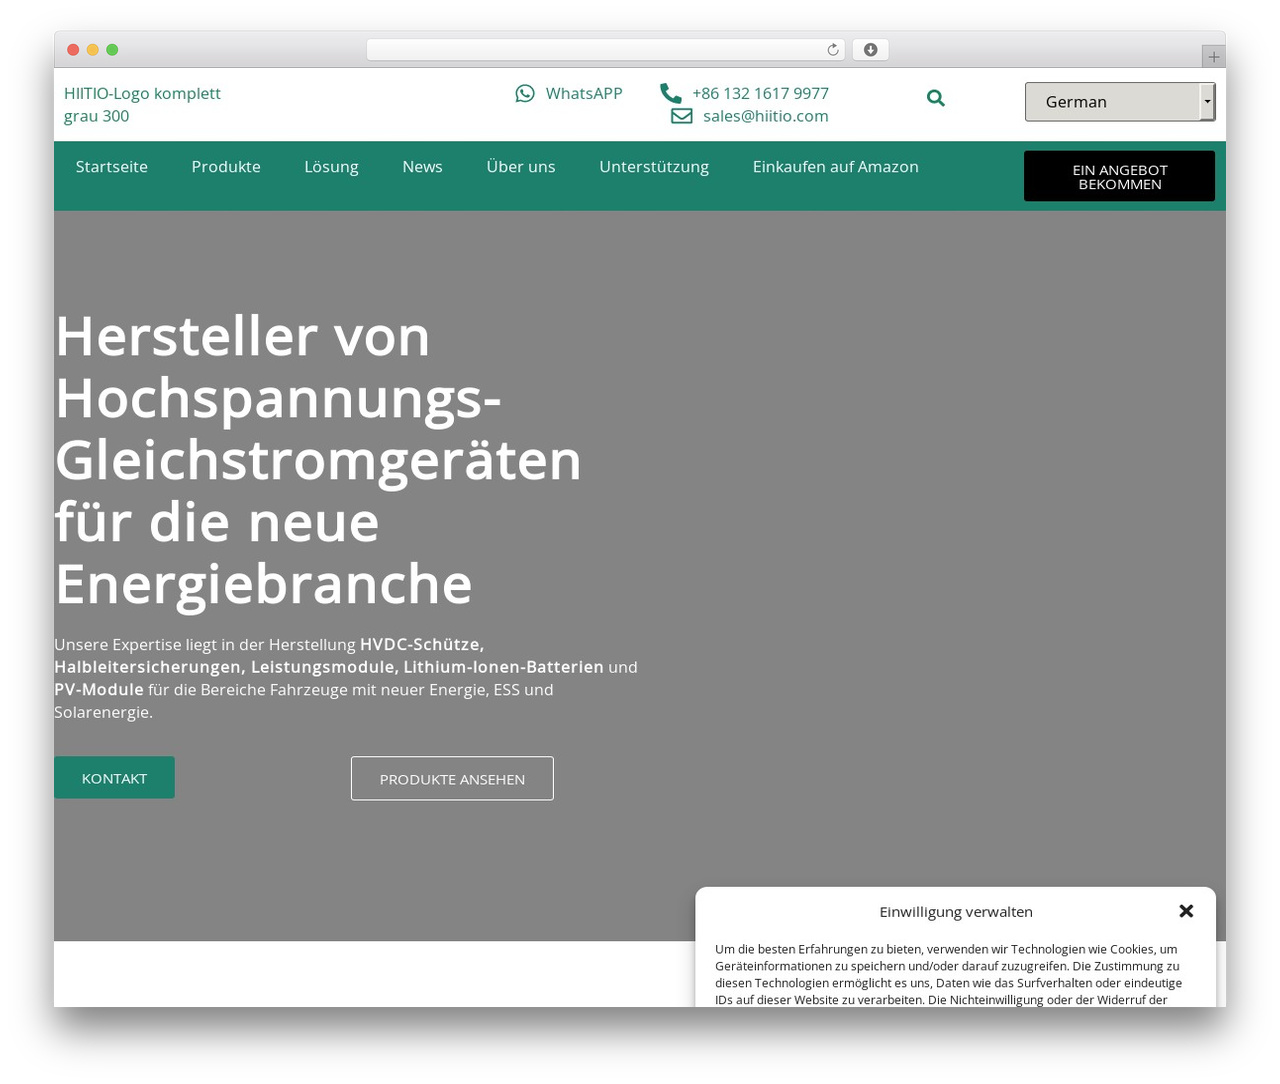Click the Einwilligung verwalten heading
1280x1084 pixels.
(x=956, y=912)
